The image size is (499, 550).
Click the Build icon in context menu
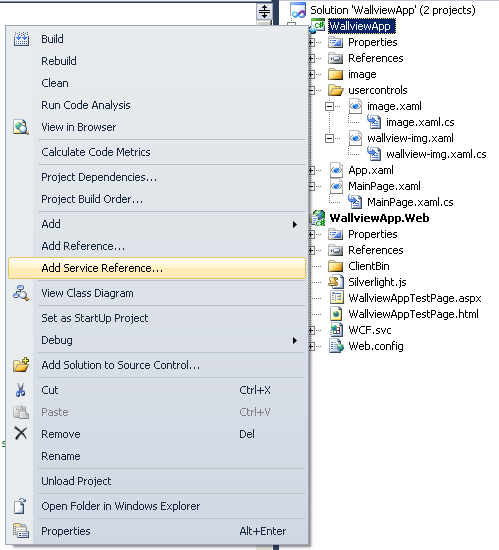(21, 39)
